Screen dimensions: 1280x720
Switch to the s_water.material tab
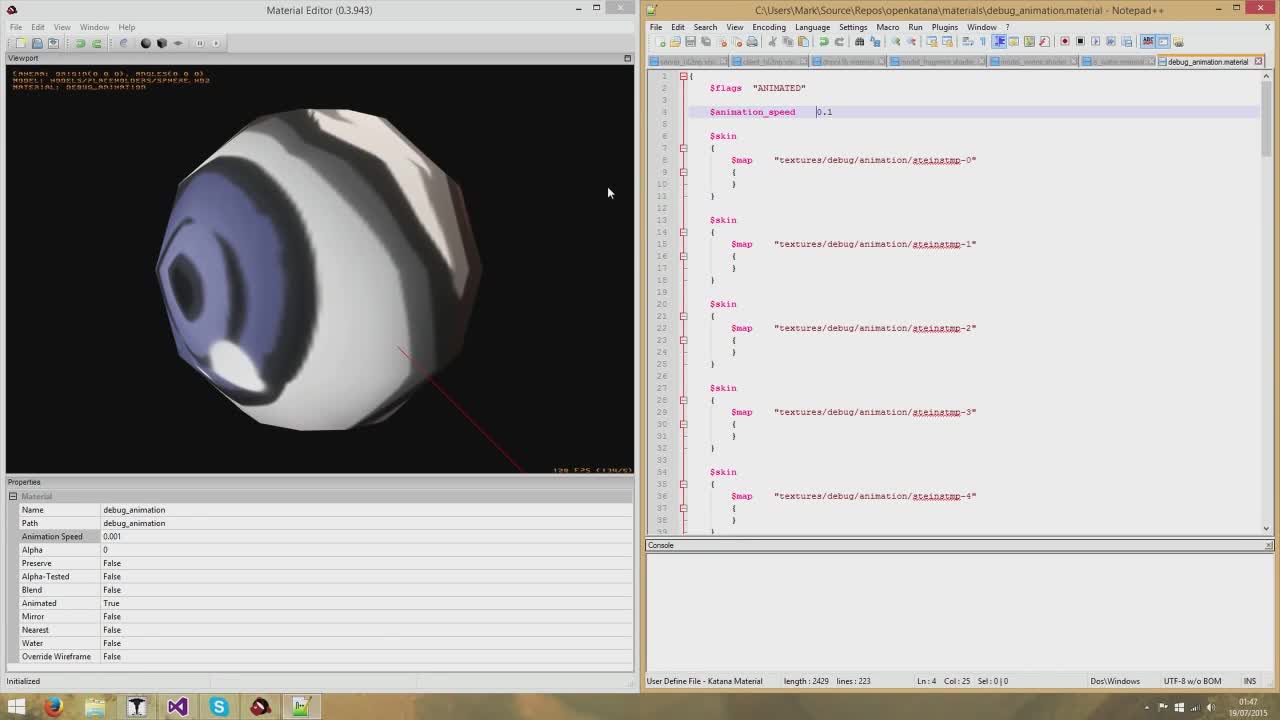[1120, 61]
